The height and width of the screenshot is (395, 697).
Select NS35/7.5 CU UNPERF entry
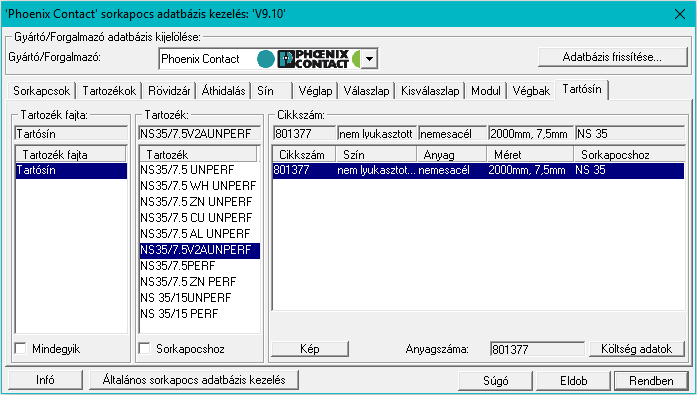pos(199,218)
